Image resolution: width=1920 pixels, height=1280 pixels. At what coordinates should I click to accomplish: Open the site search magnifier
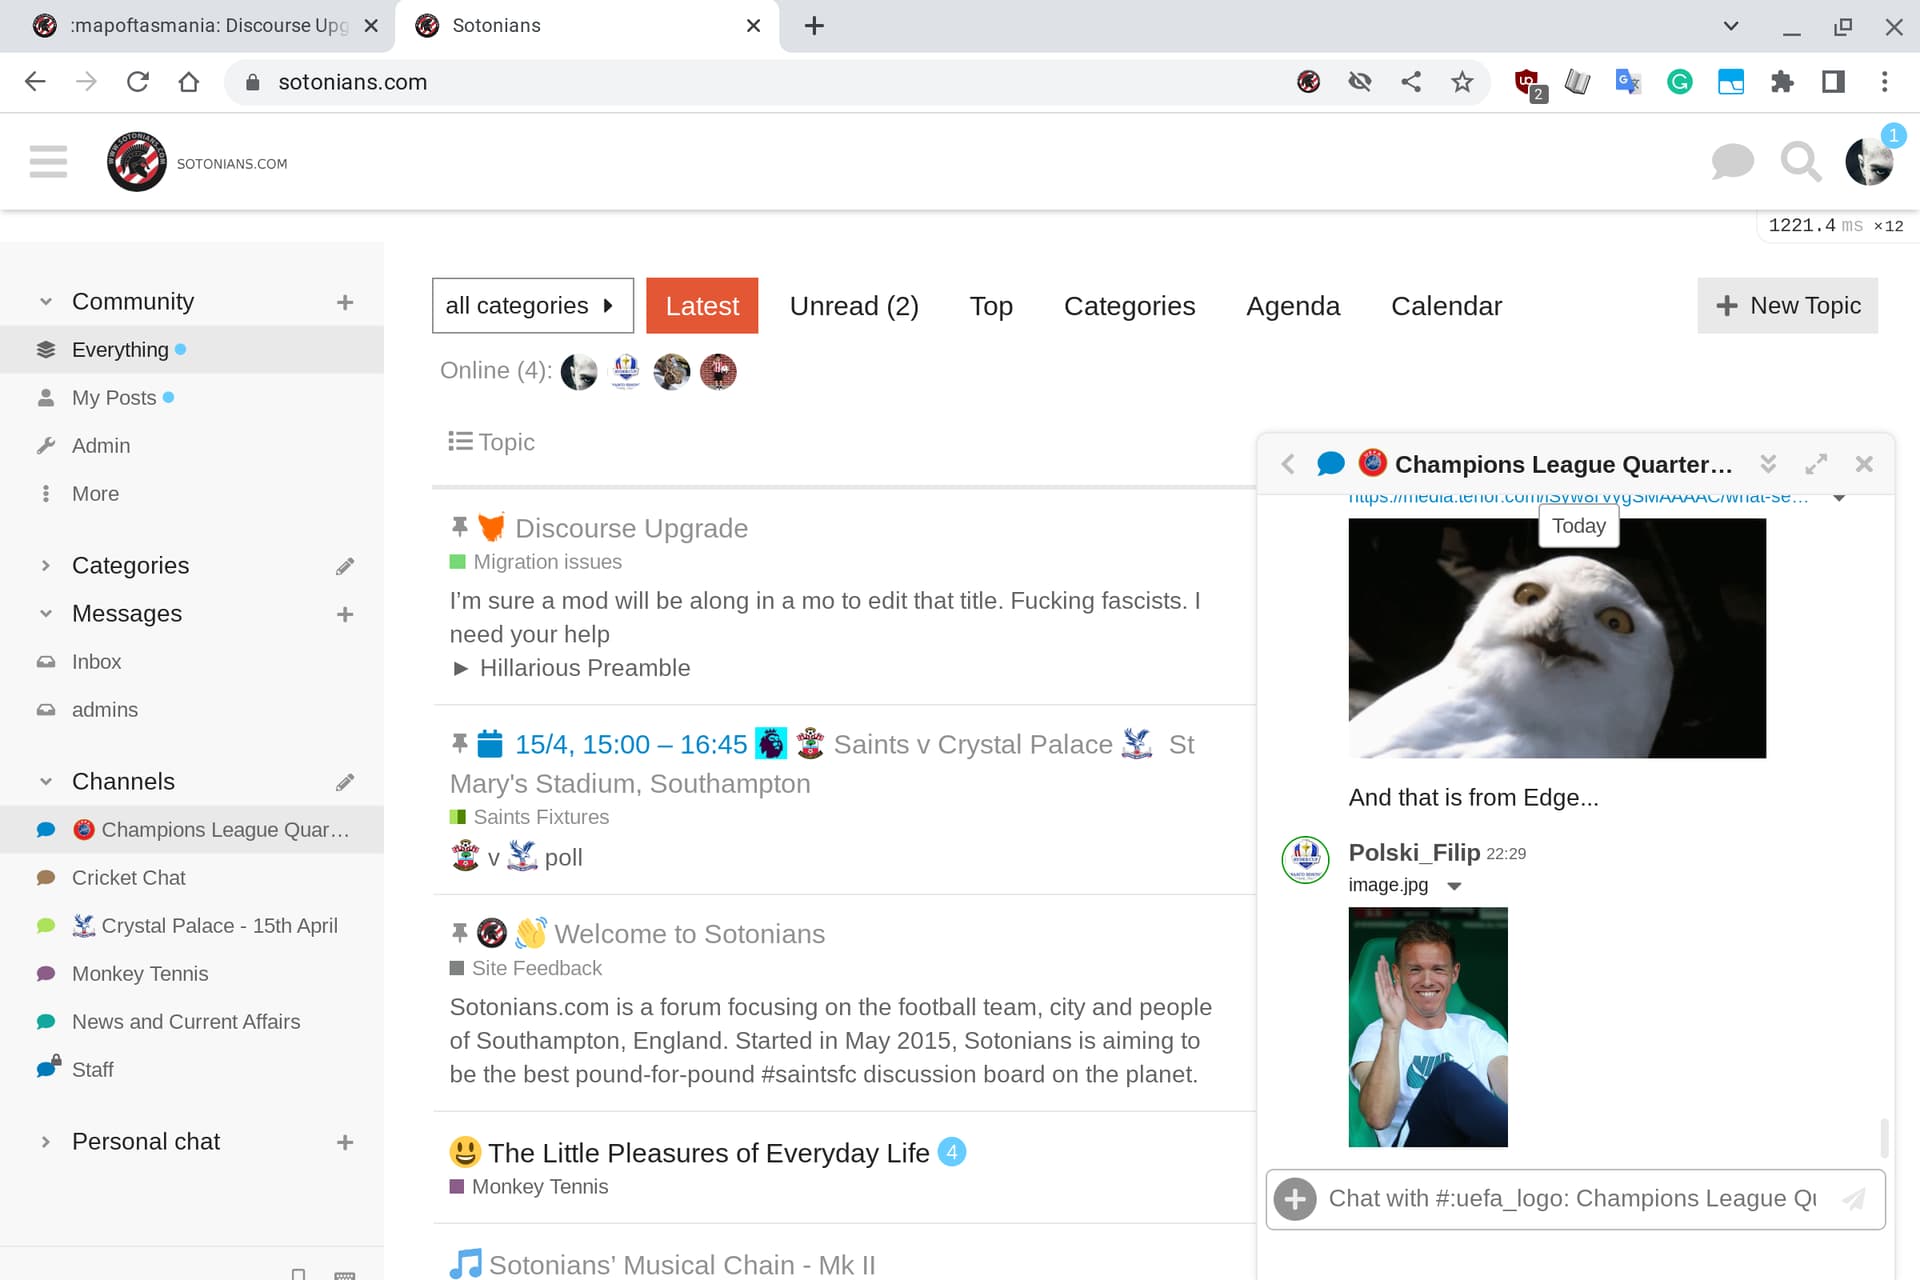1801,161
